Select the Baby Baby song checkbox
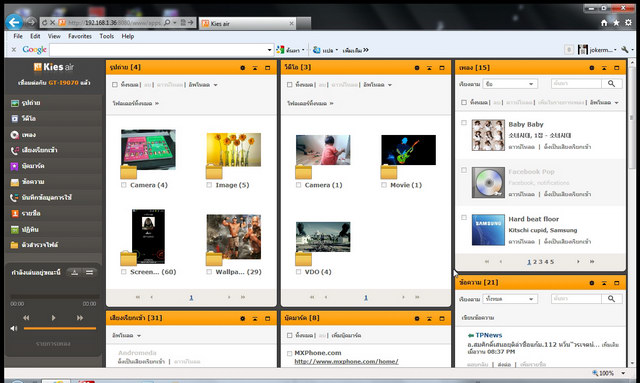Viewport: 640px width, 383px height. coord(464,122)
